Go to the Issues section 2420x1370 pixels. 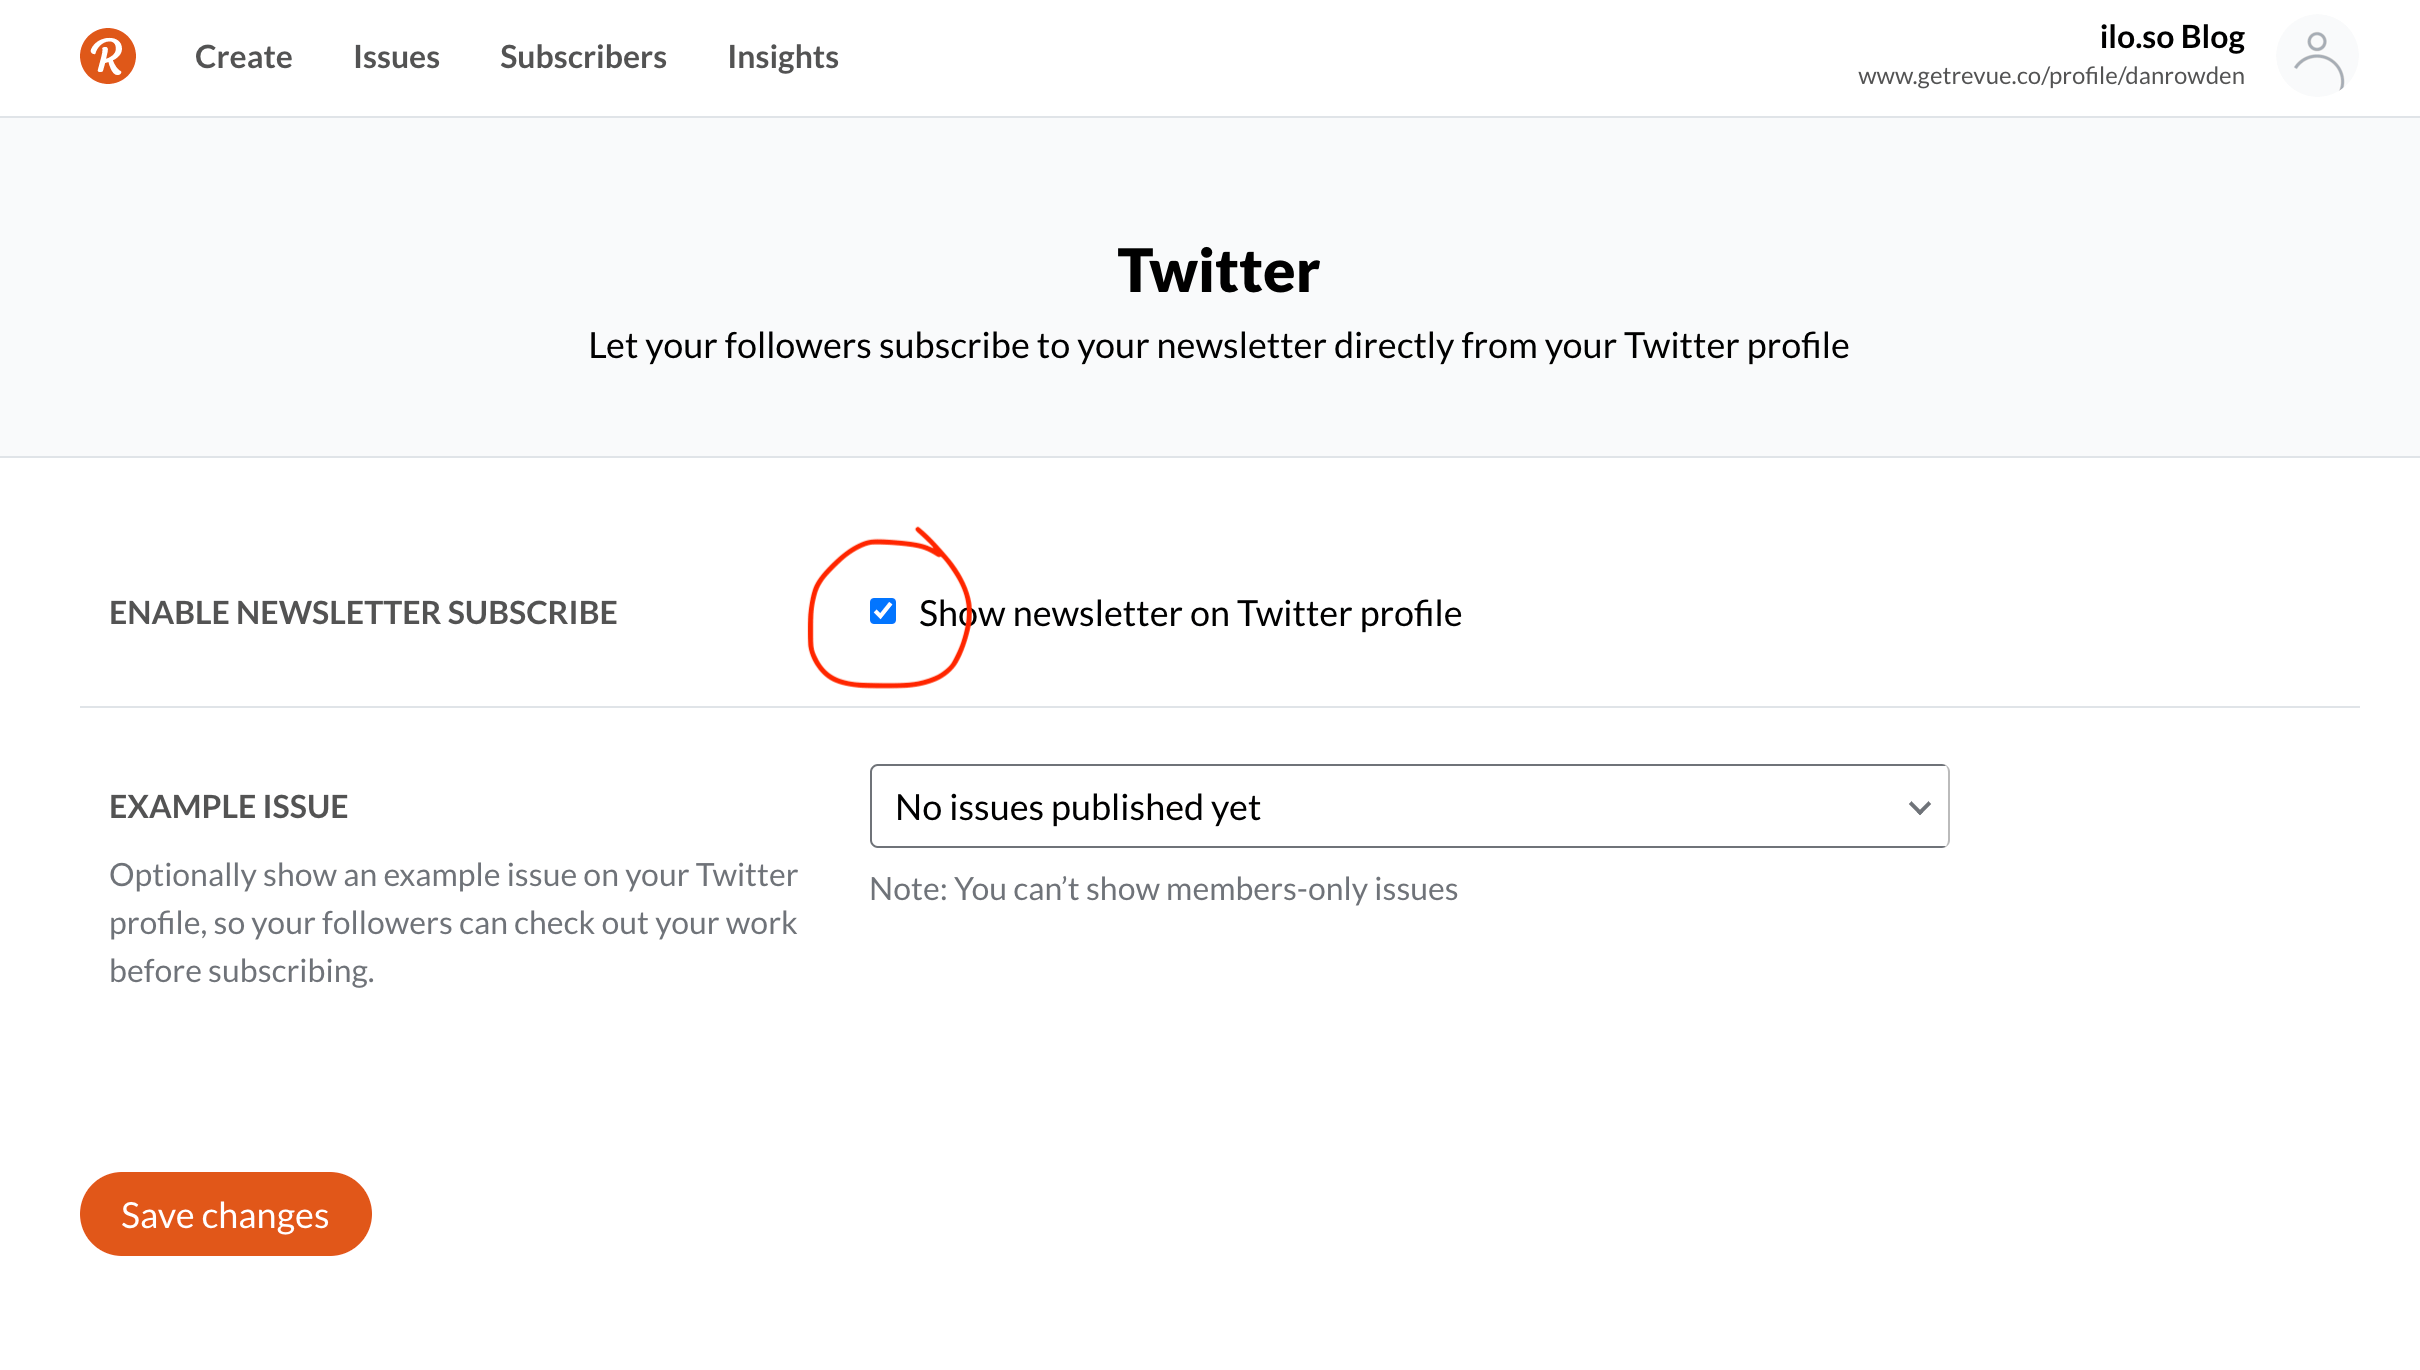[396, 57]
